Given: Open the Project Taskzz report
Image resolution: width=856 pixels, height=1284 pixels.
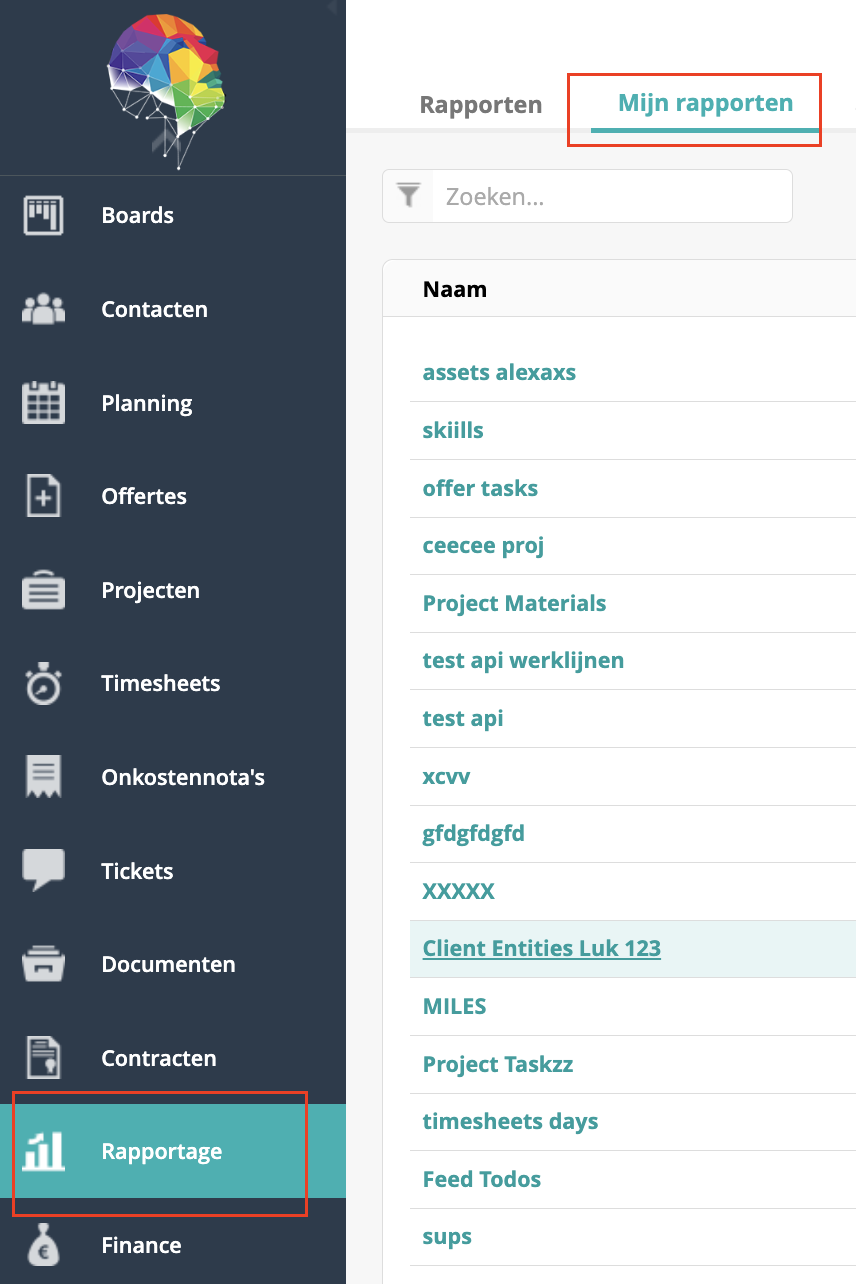Looking at the screenshot, I should pos(498,1064).
